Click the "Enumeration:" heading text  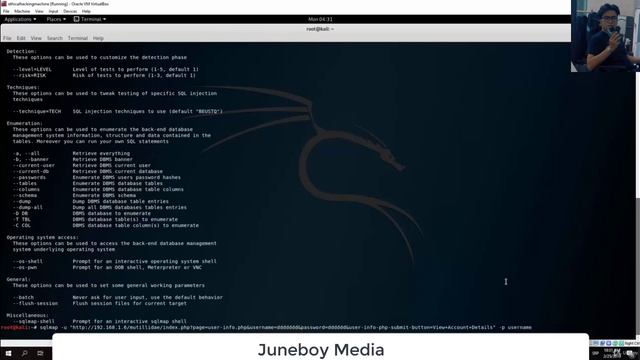pos(24,123)
